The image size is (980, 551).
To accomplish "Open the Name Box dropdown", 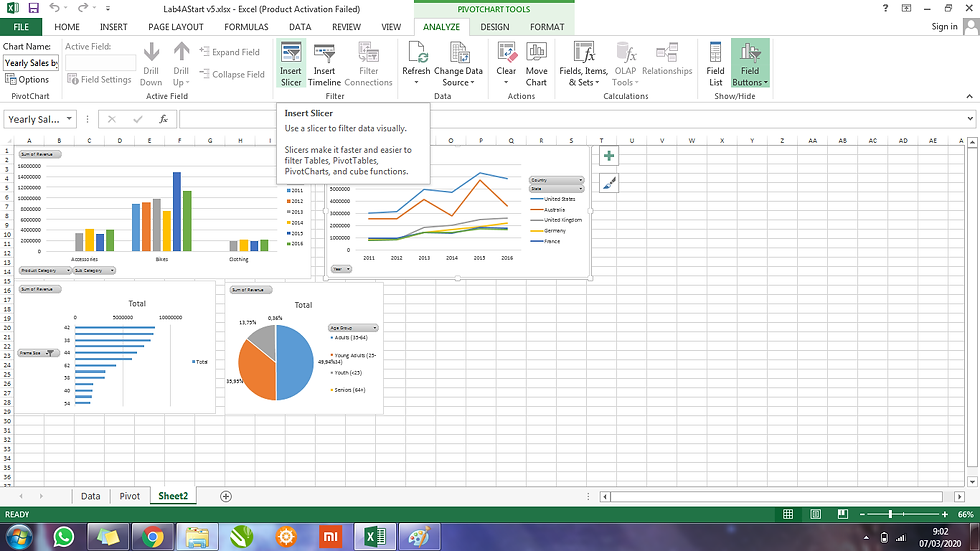I will (x=69, y=119).
